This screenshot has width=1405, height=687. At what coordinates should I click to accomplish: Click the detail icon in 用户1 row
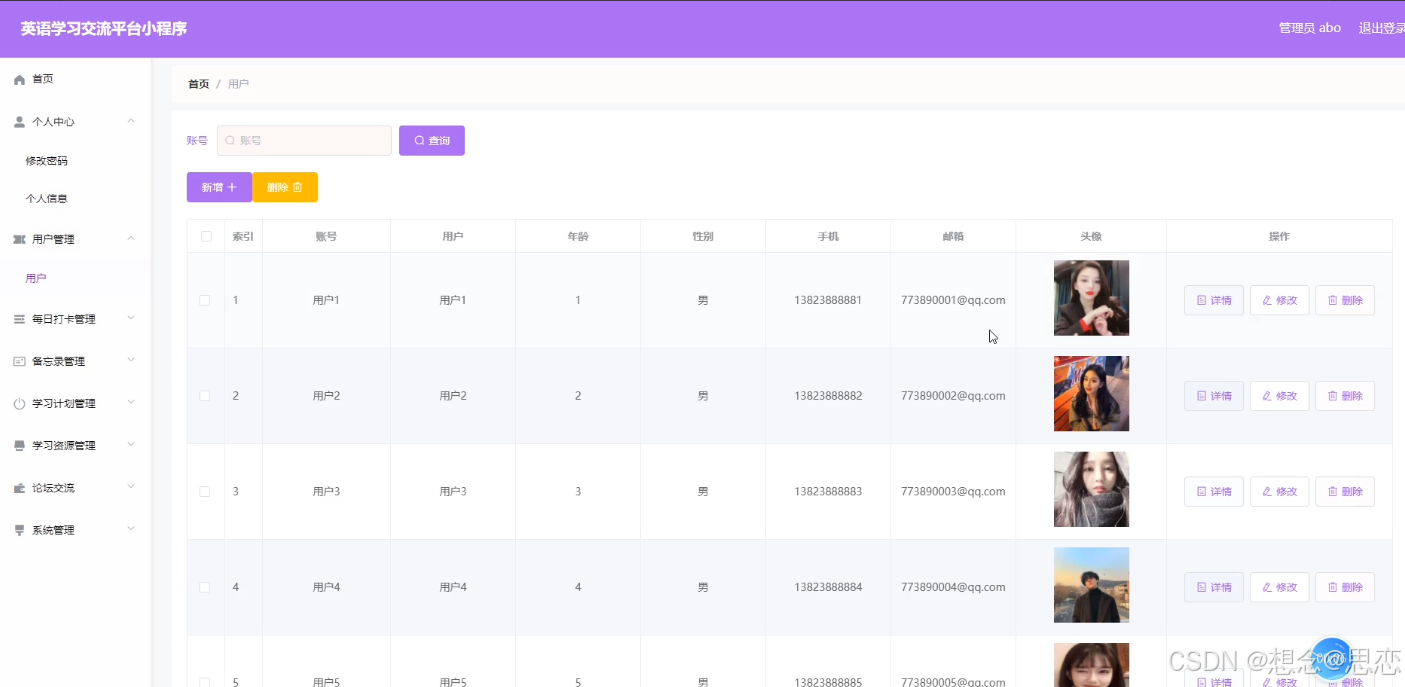[x=1202, y=300]
